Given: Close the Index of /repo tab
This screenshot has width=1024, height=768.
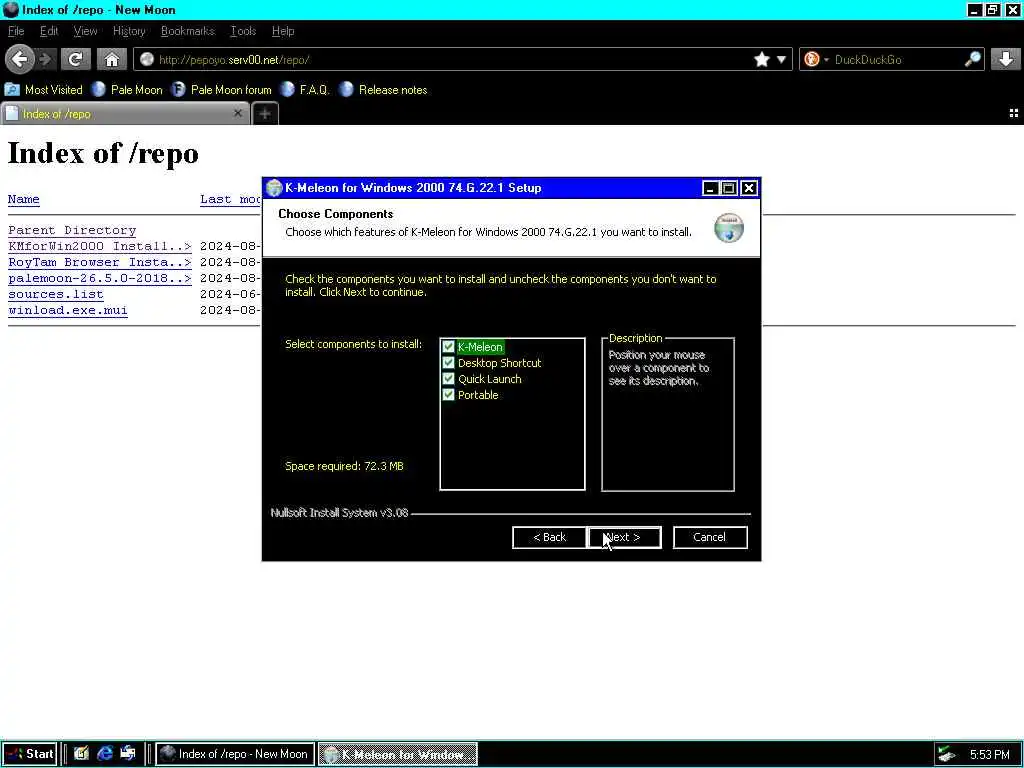Looking at the screenshot, I should 238,114.
